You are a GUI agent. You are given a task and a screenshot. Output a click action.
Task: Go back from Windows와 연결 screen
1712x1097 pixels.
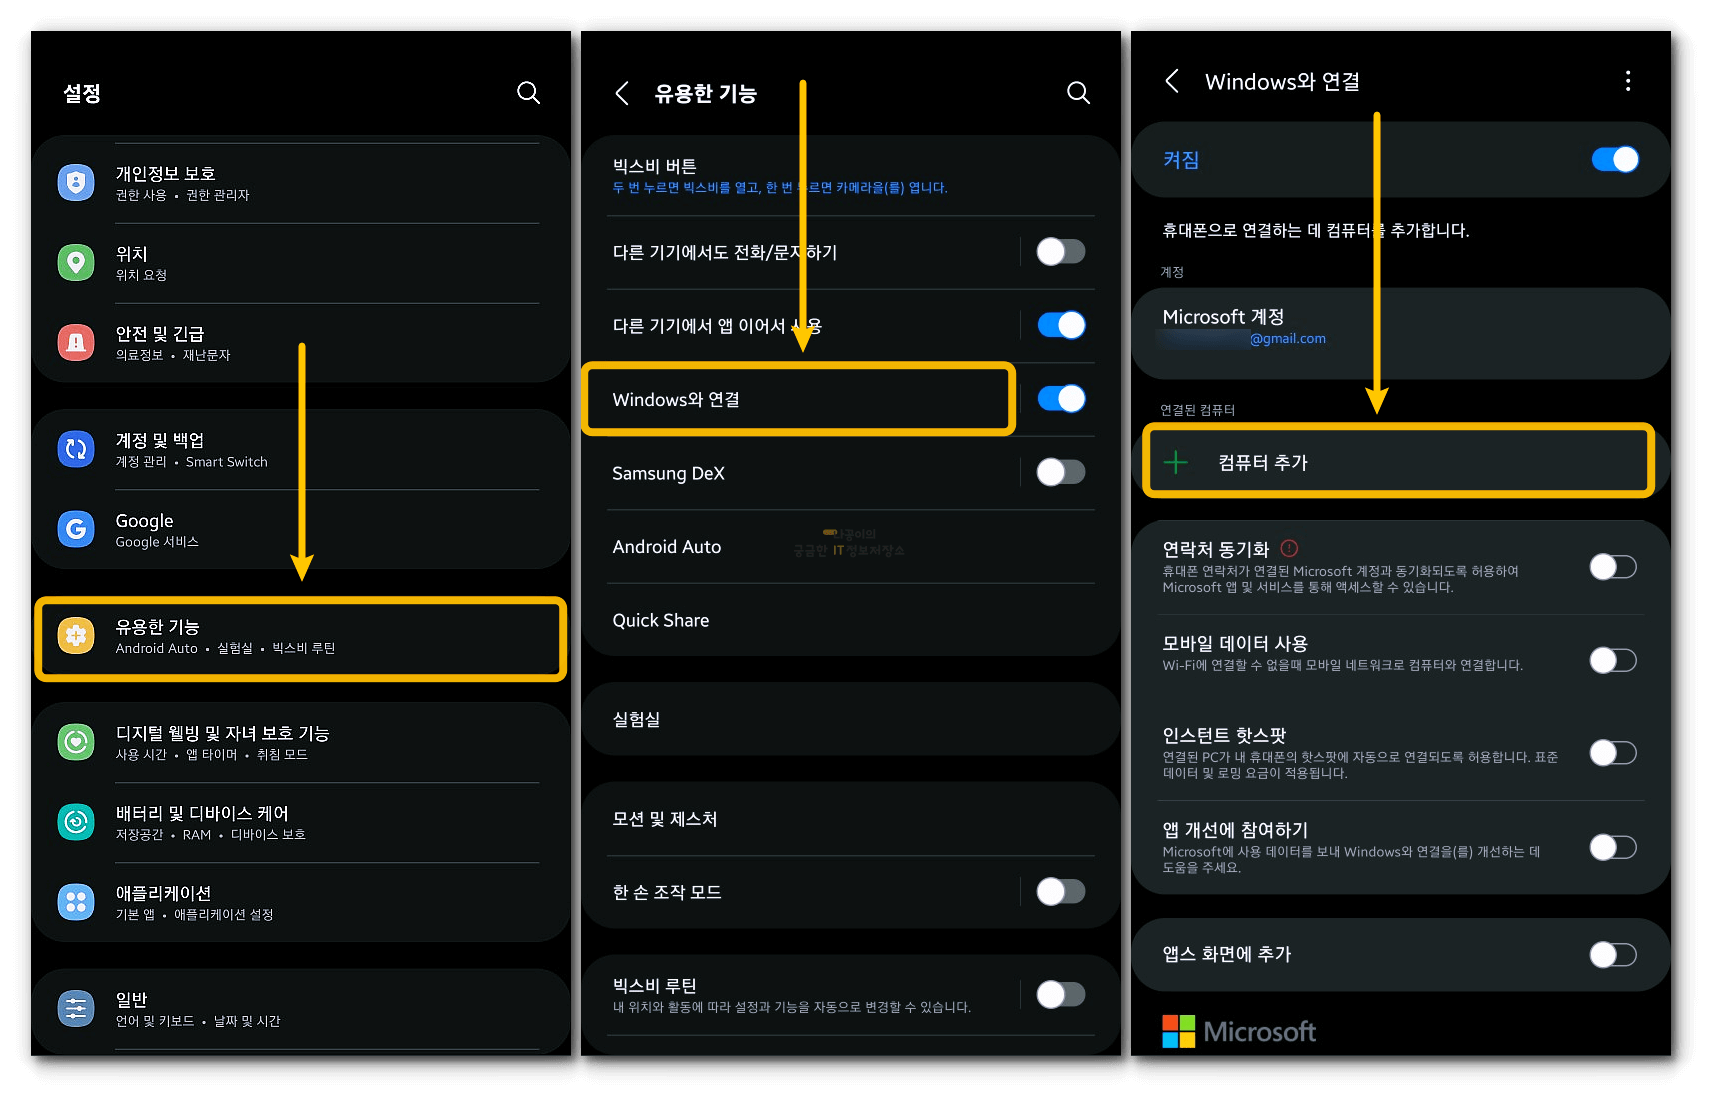pos(1172,81)
